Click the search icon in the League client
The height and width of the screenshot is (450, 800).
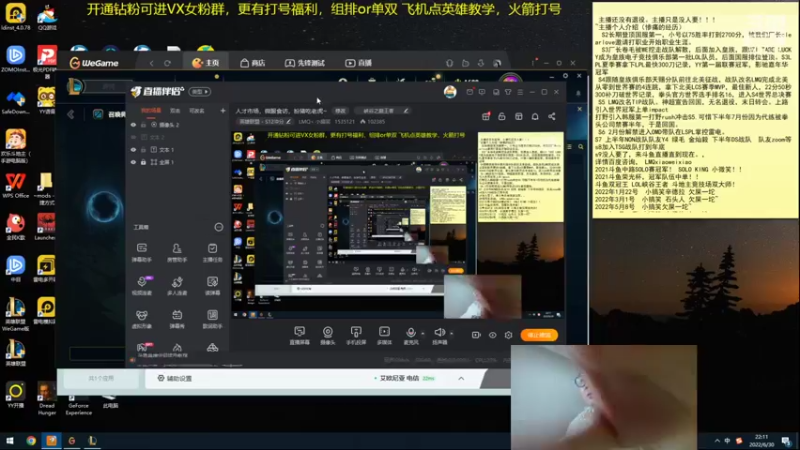tap(581, 147)
